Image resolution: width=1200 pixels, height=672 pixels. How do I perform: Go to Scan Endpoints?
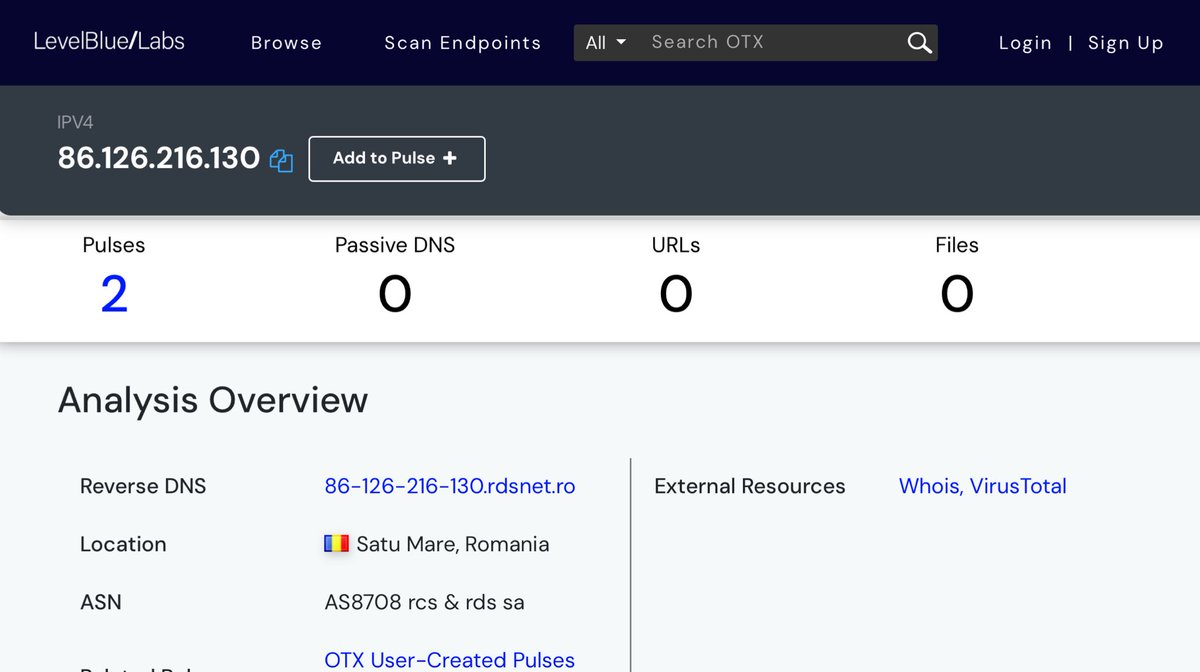tap(462, 43)
